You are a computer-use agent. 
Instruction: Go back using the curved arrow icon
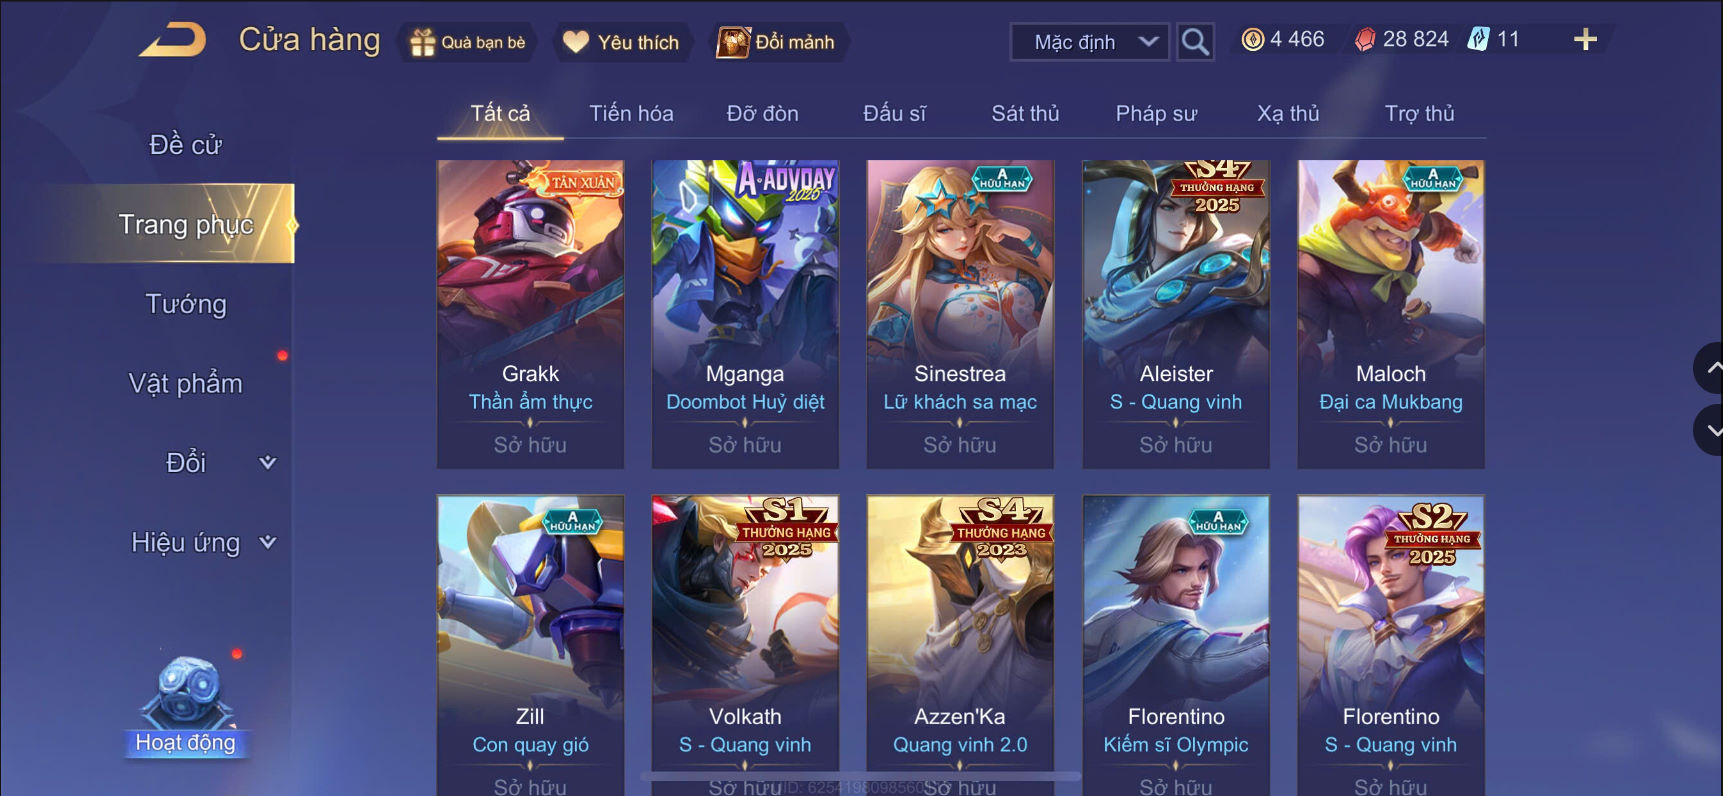pos(172,40)
